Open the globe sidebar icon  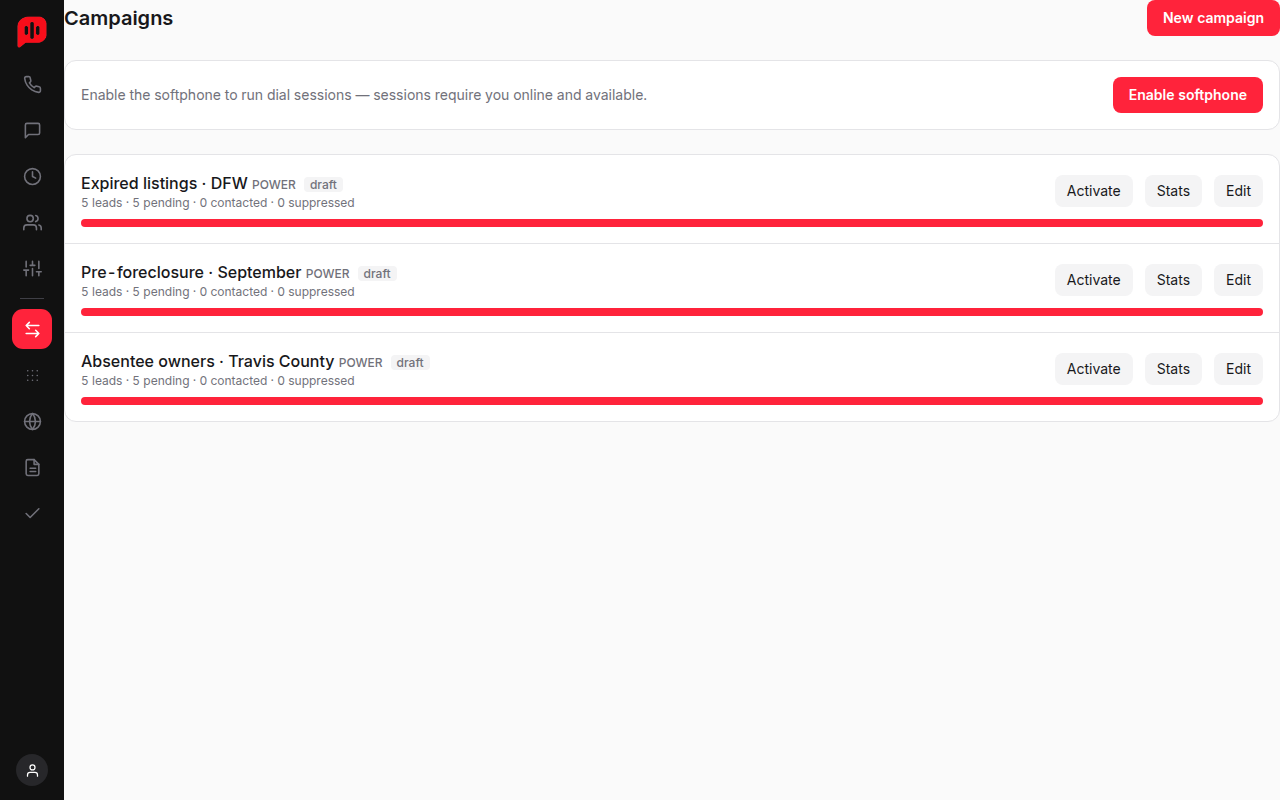coord(32,421)
